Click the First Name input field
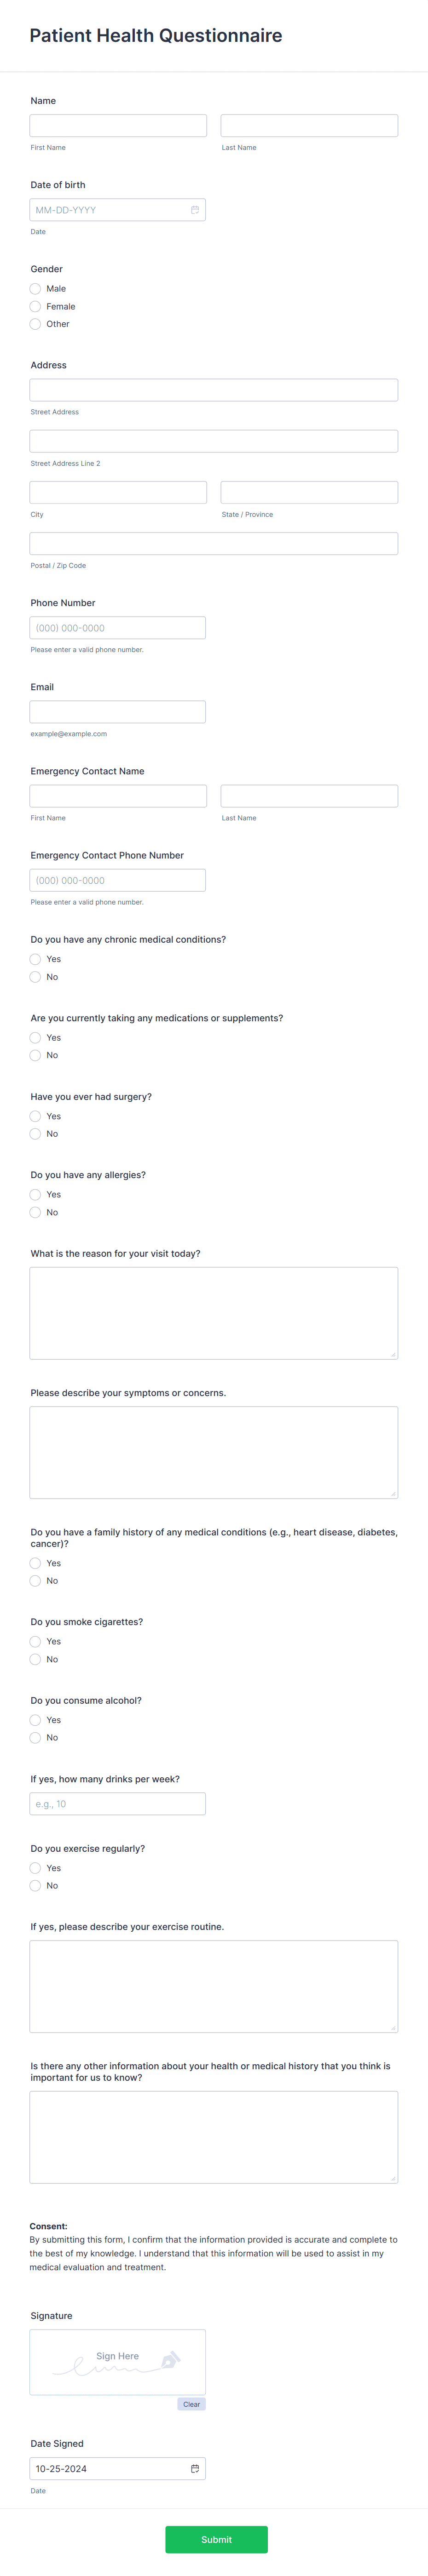Screen dimensions: 428x2576 (x=117, y=124)
